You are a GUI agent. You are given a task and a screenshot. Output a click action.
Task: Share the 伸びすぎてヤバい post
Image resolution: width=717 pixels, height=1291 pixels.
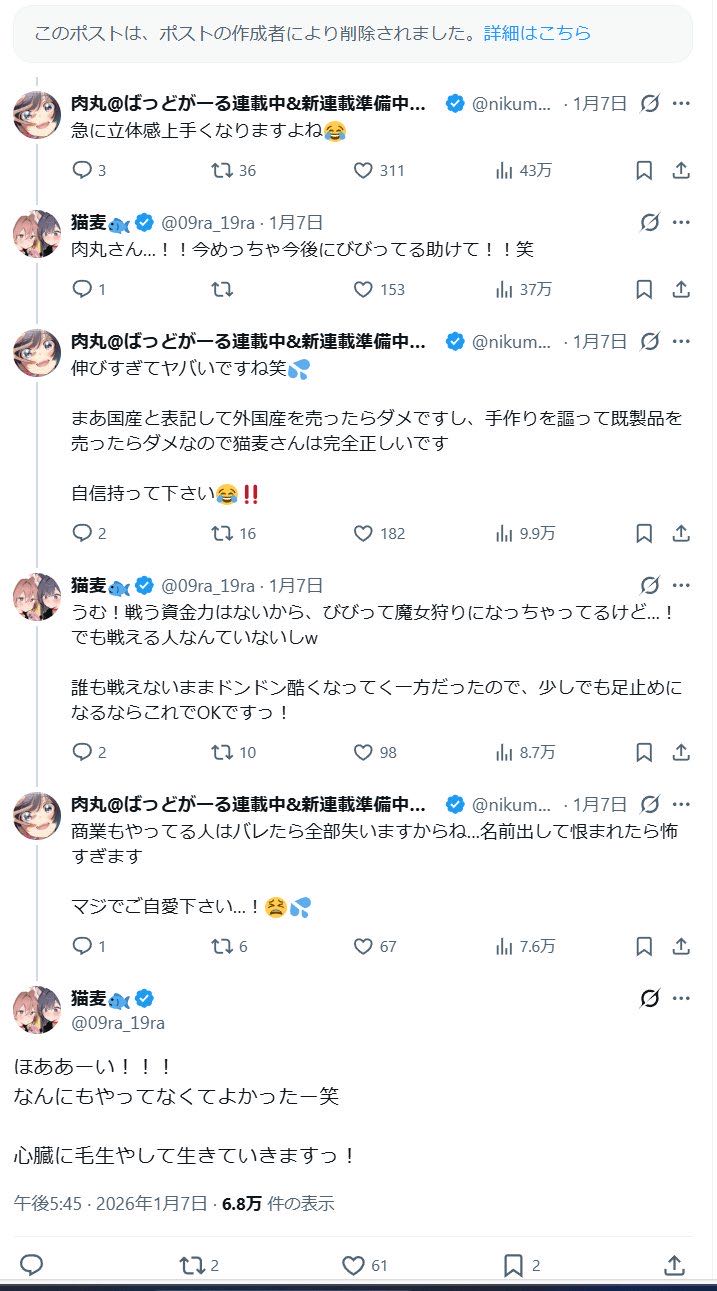[x=681, y=533]
